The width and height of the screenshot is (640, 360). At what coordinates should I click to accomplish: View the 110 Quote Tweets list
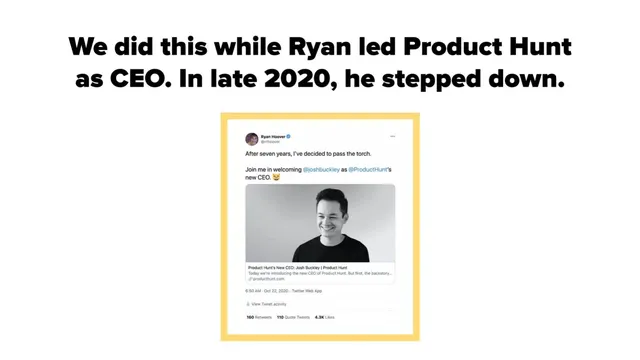point(293,317)
